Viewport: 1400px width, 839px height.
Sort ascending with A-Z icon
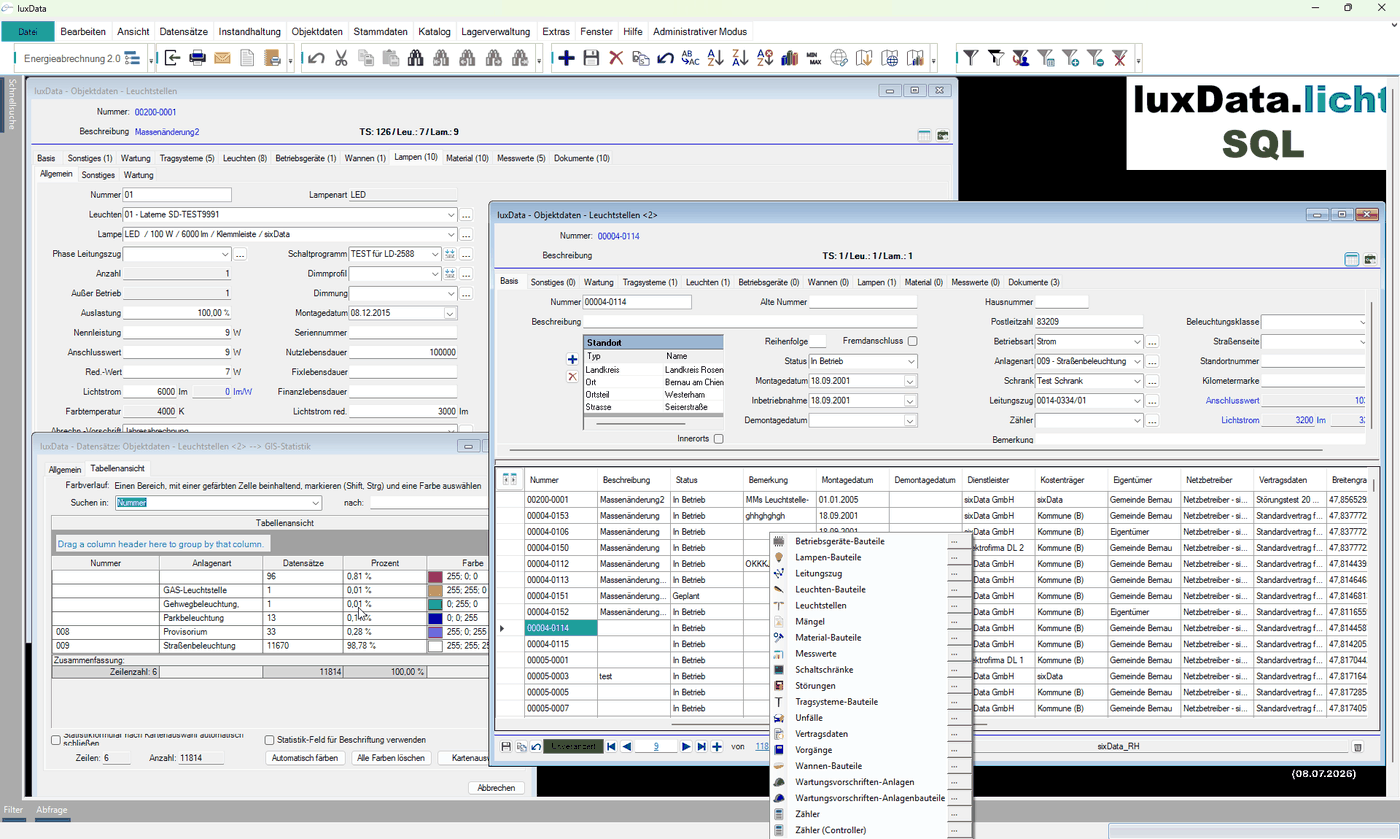[x=715, y=58]
